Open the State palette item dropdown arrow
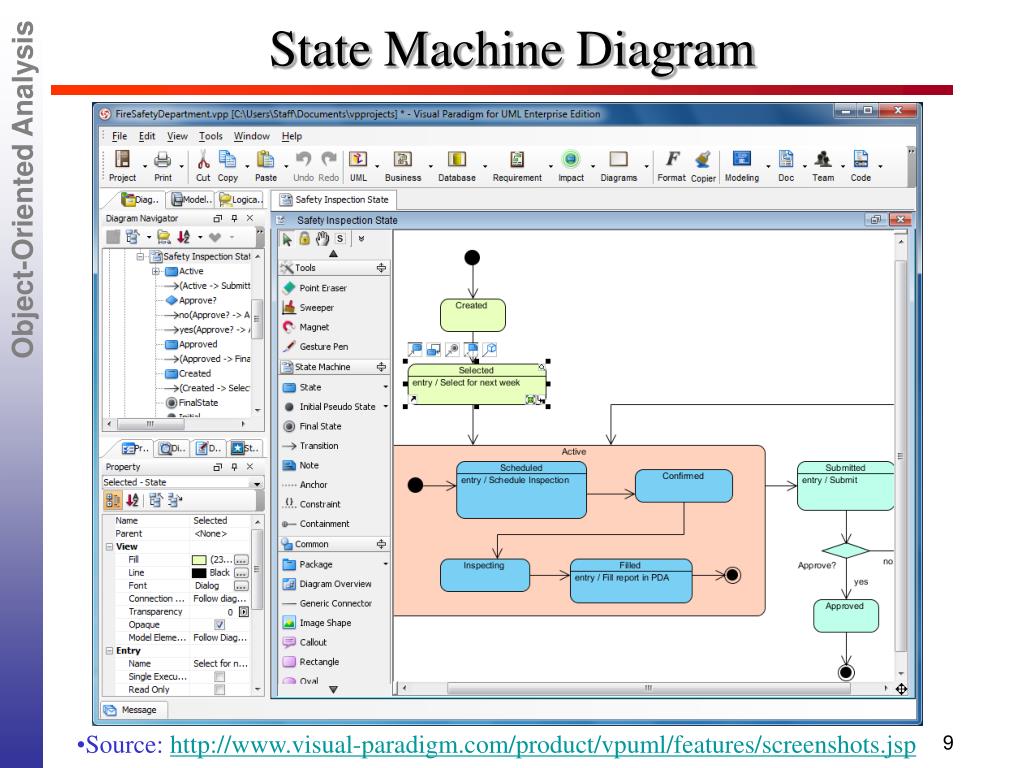This screenshot has width=1024, height=768. (x=385, y=387)
